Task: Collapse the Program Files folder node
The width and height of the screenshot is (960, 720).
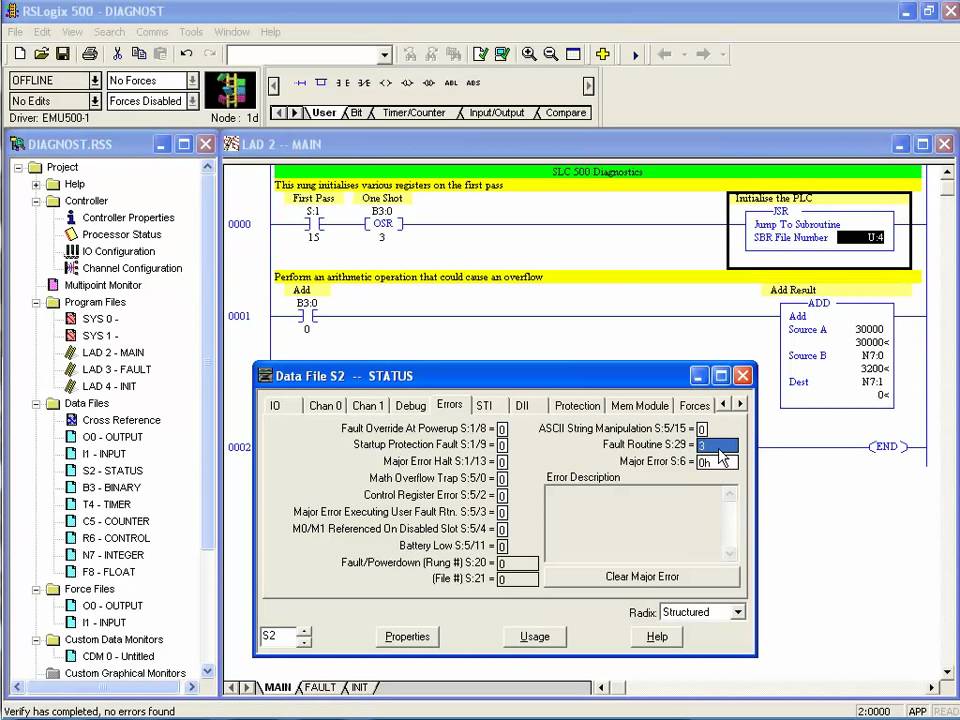Action: (36, 302)
